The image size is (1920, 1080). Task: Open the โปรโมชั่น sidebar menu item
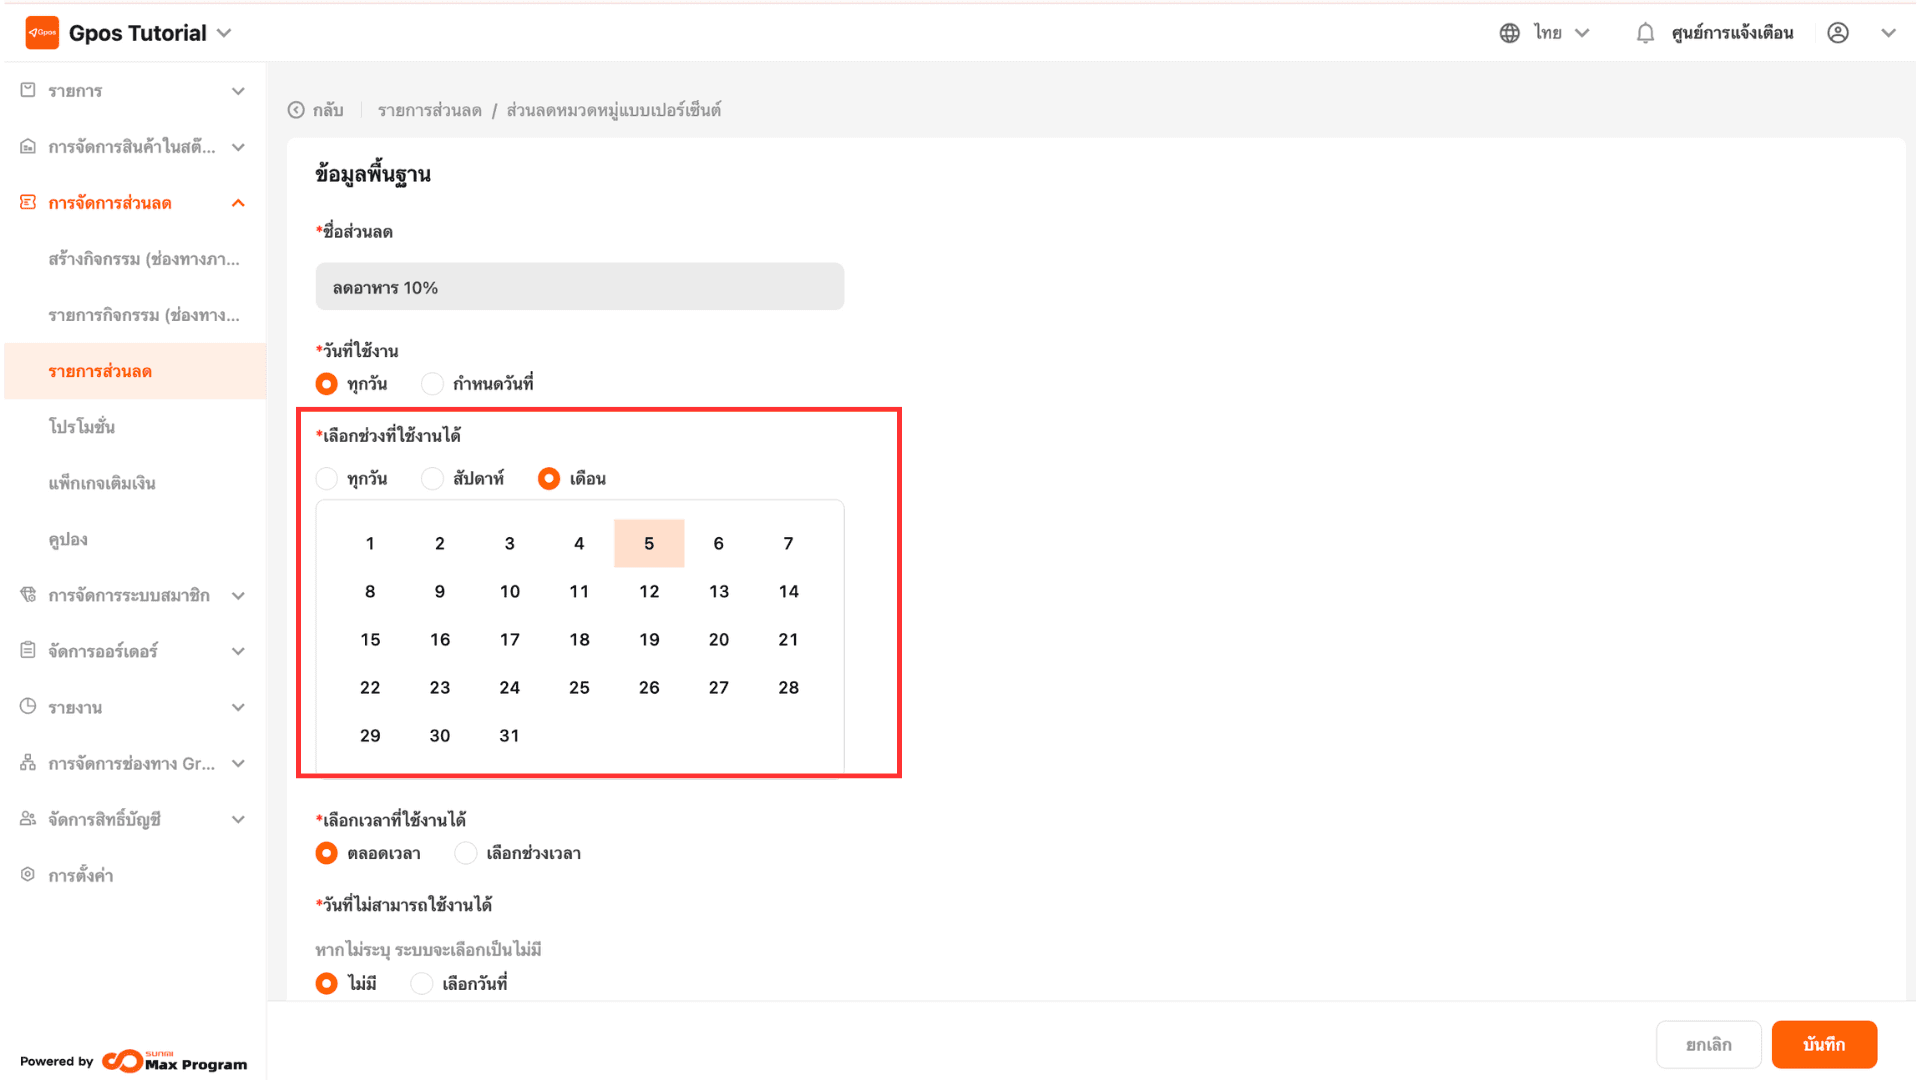click(x=82, y=427)
